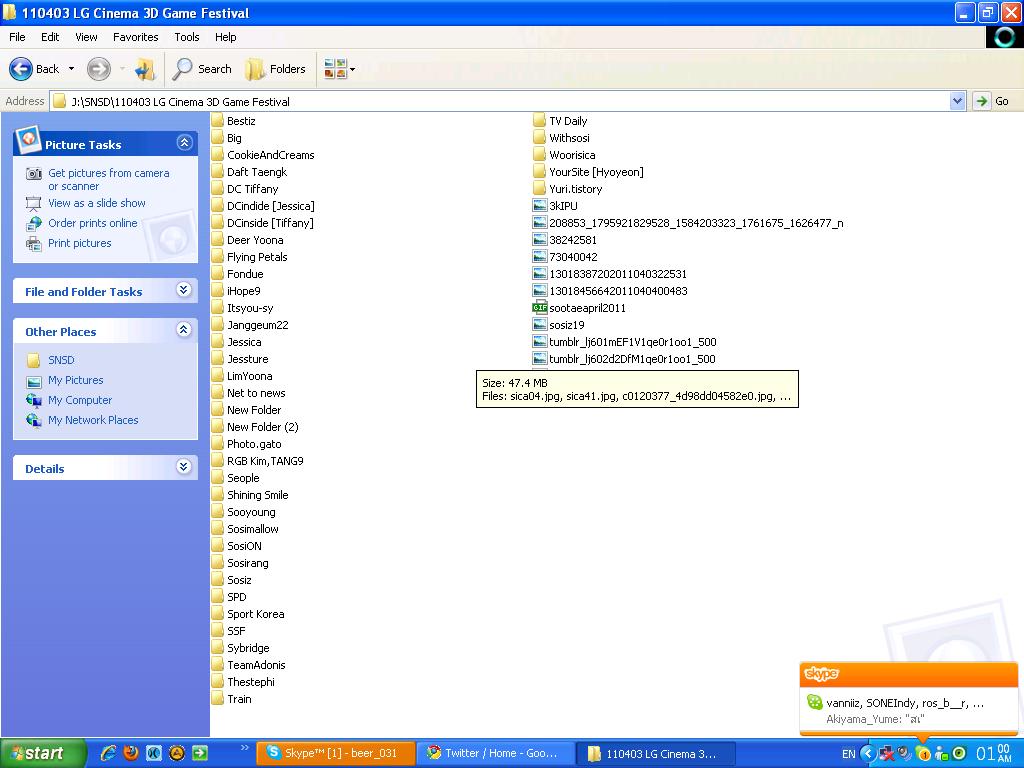Click the EN language indicator in tray
This screenshot has height=768, width=1024.
click(848, 754)
